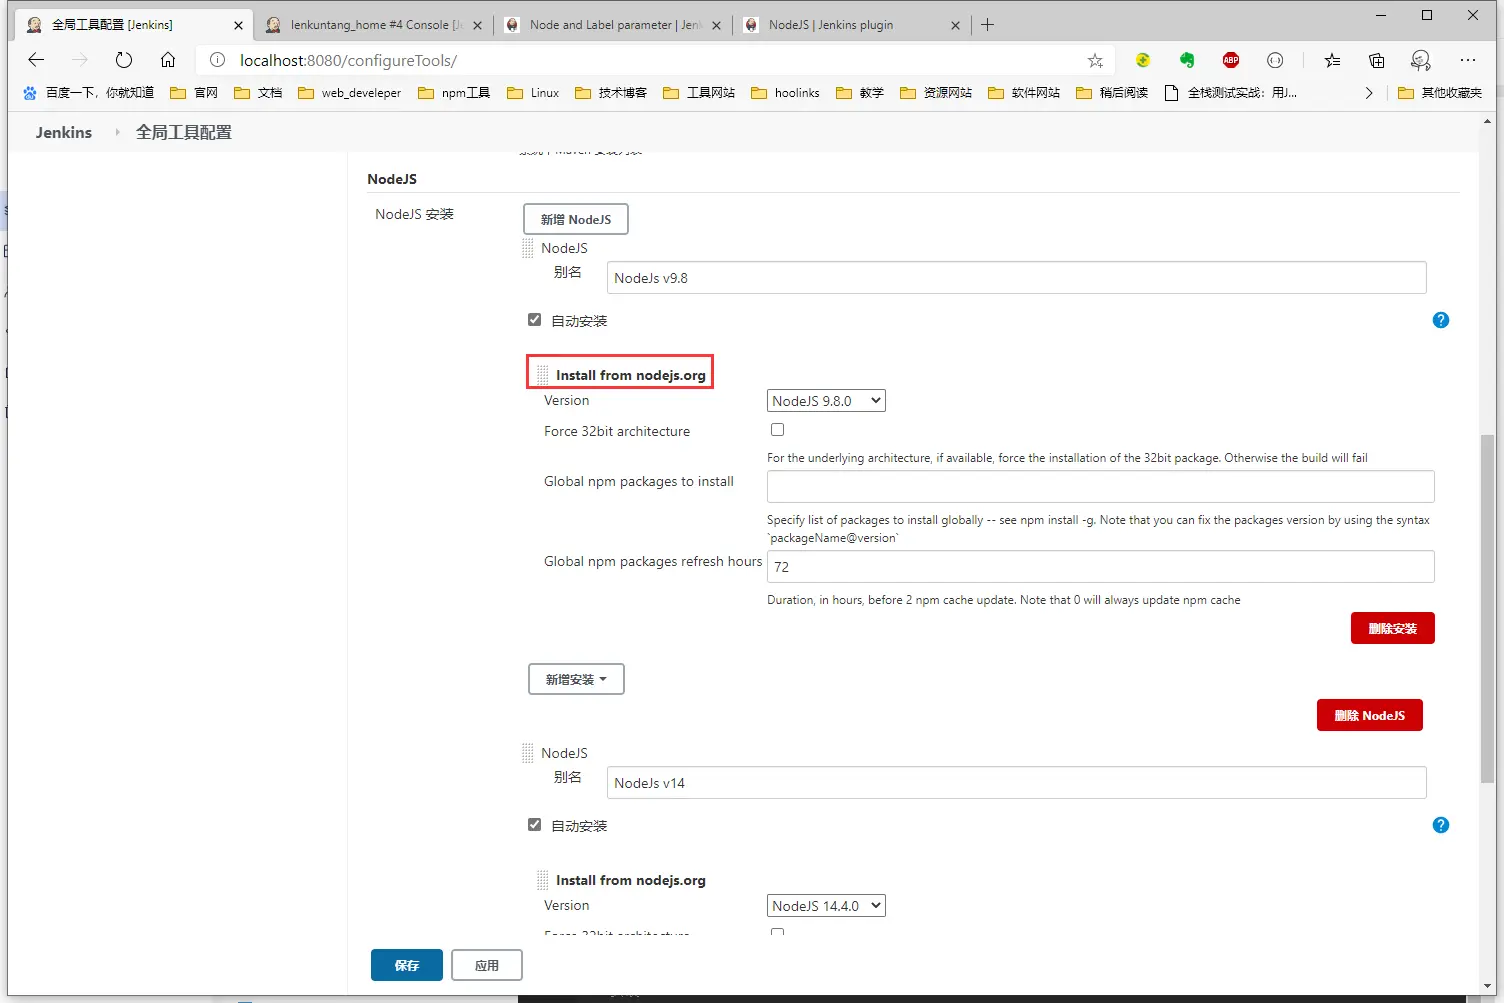Click the red 删除安装 button
The width and height of the screenshot is (1504, 1003).
[1392, 628]
